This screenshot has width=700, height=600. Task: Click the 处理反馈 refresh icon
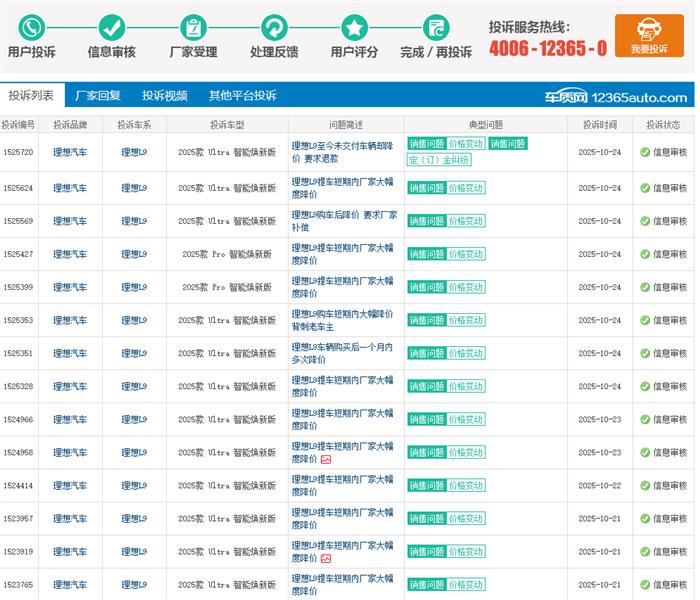(x=273, y=27)
